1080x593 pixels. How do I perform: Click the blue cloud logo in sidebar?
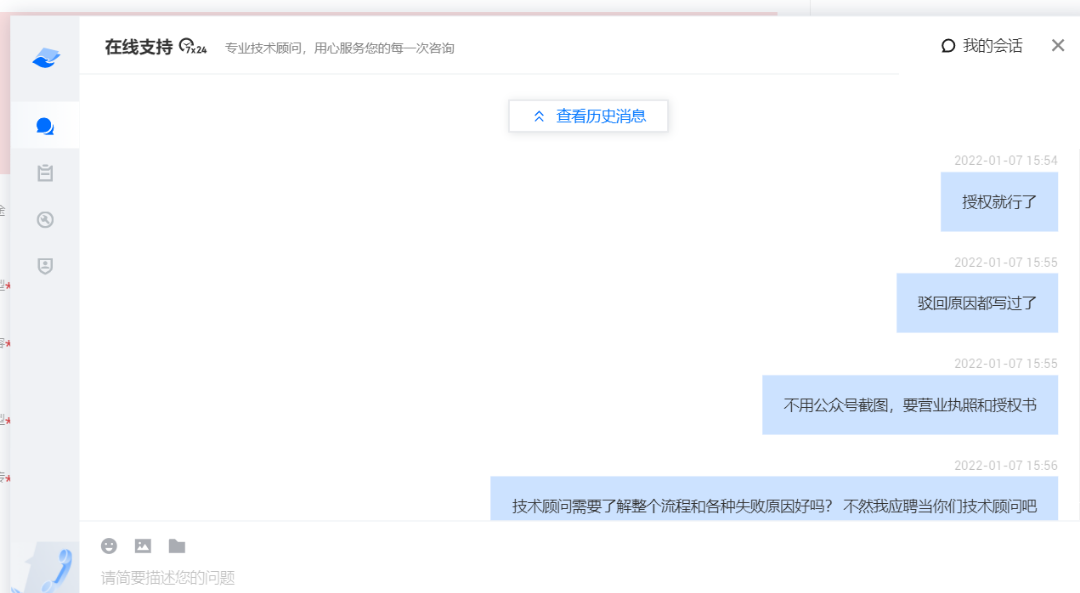click(x=45, y=58)
